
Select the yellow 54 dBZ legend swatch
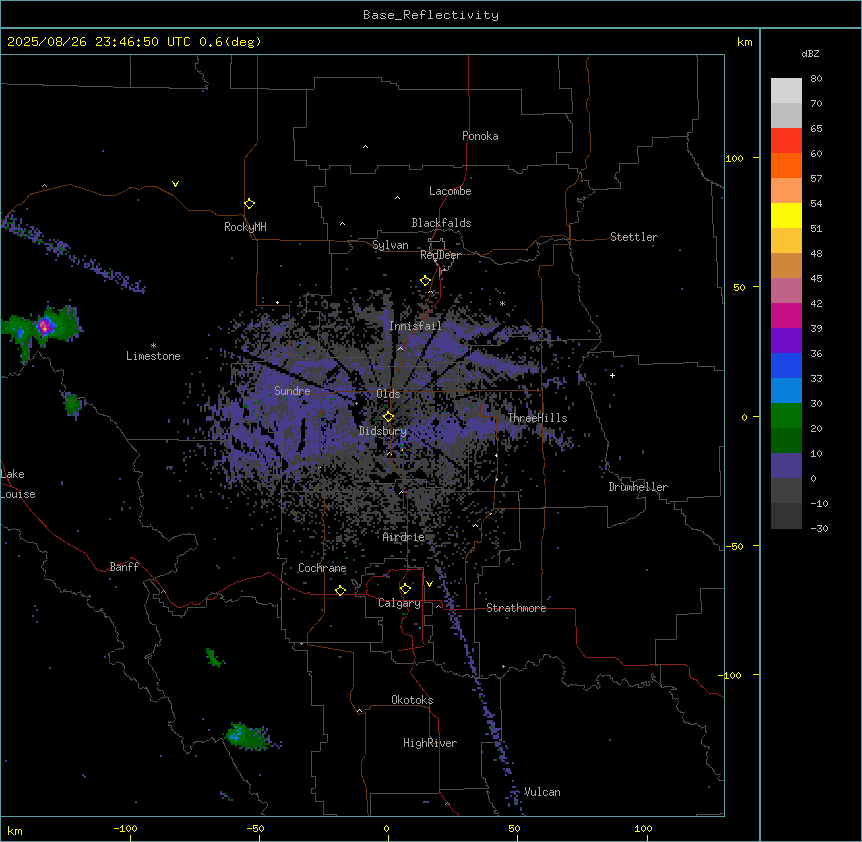pyautogui.click(x=786, y=215)
